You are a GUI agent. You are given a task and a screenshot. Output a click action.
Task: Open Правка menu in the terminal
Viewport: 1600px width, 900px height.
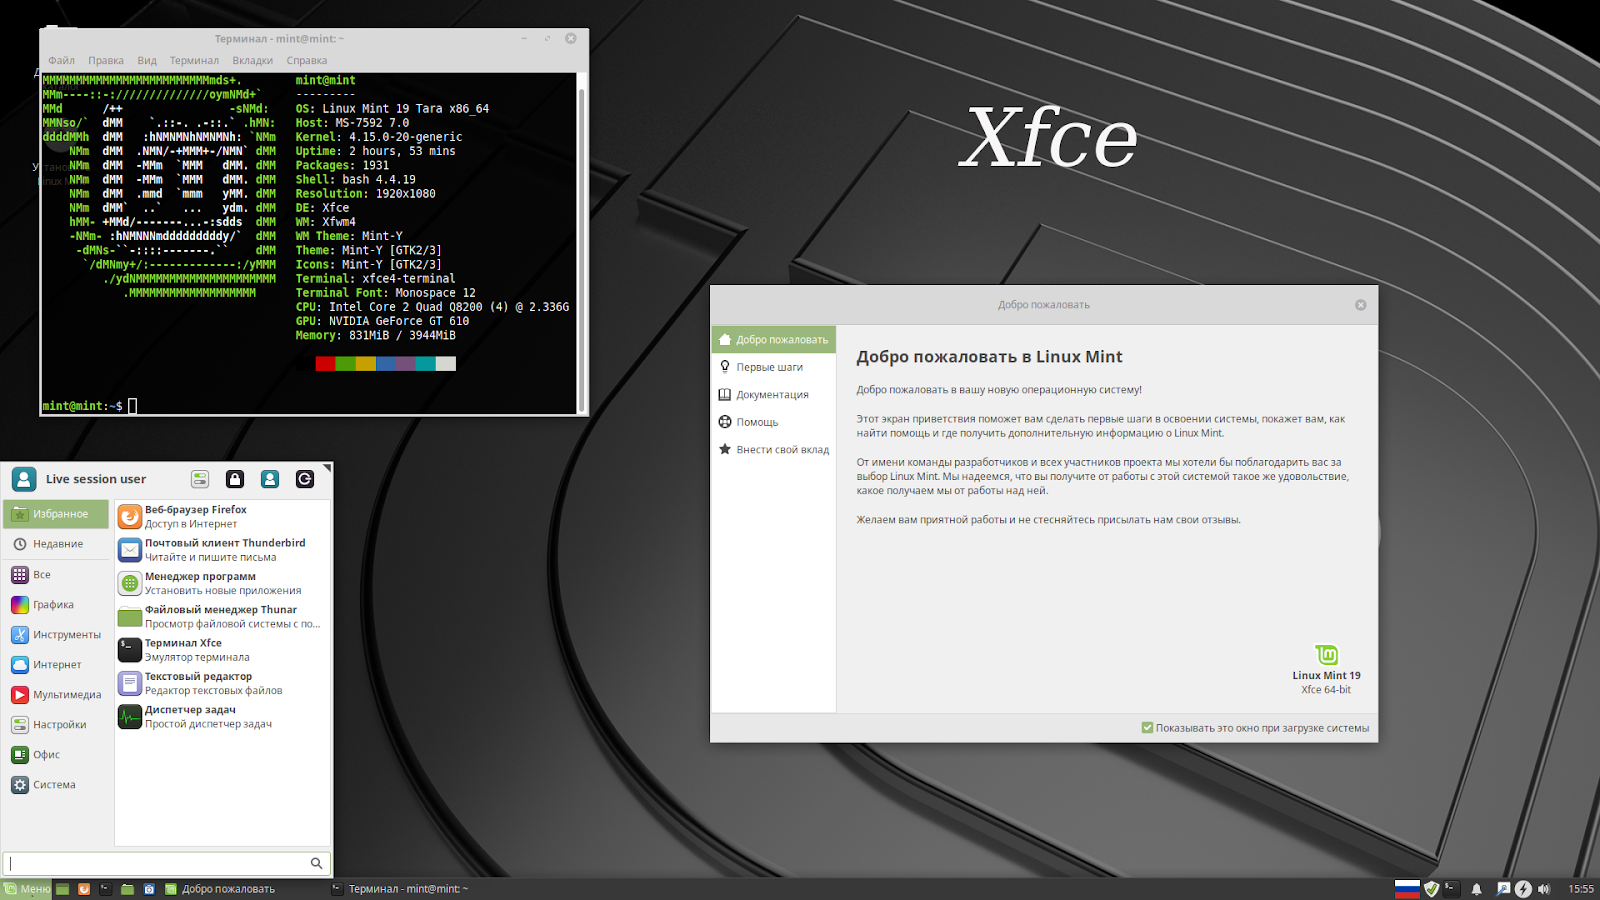tap(106, 61)
